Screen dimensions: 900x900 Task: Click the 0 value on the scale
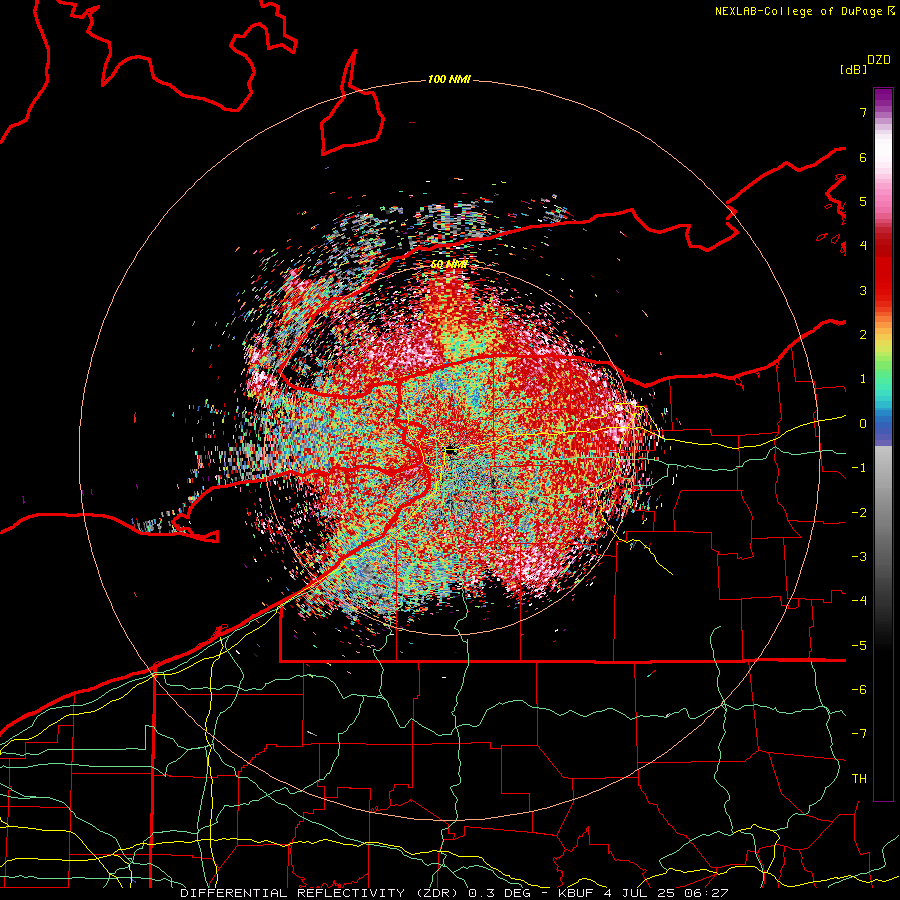(x=863, y=424)
